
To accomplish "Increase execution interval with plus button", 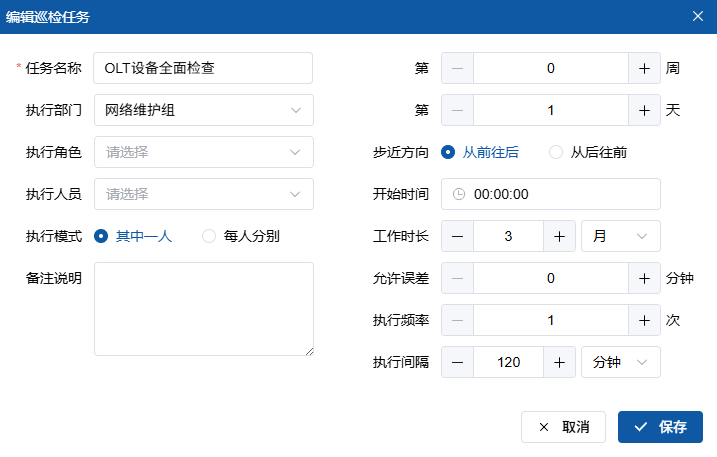I will click(x=559, y=362).
